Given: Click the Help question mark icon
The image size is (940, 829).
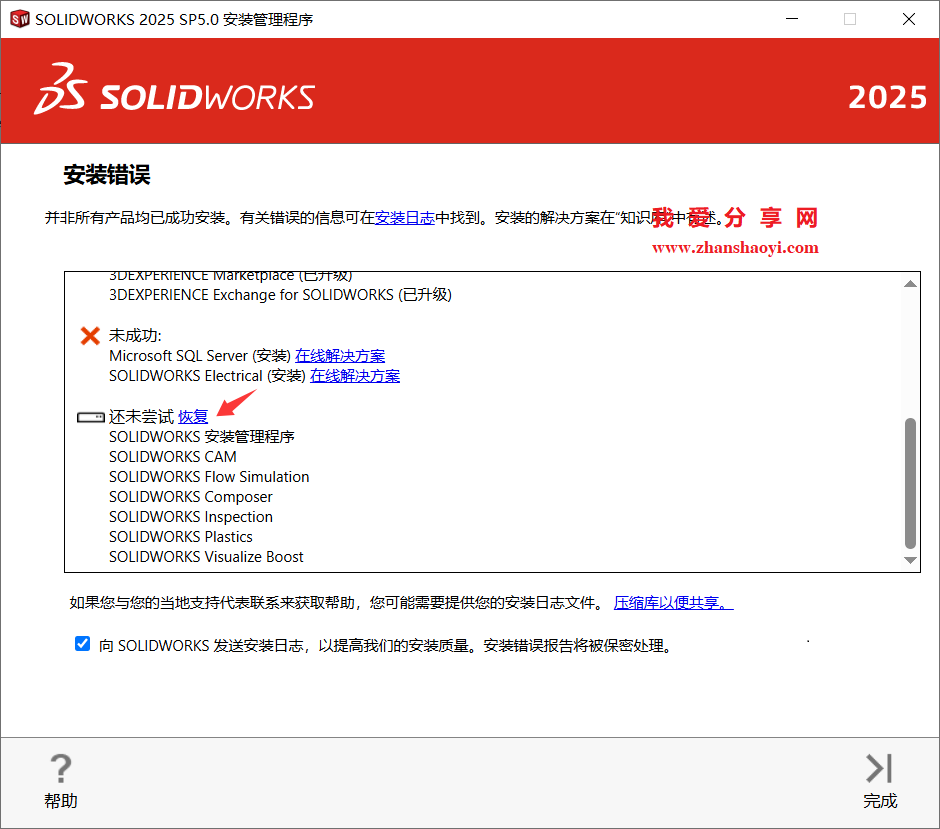Looking at the screenshot, I should pyautogui.click(x=61, y=768).
